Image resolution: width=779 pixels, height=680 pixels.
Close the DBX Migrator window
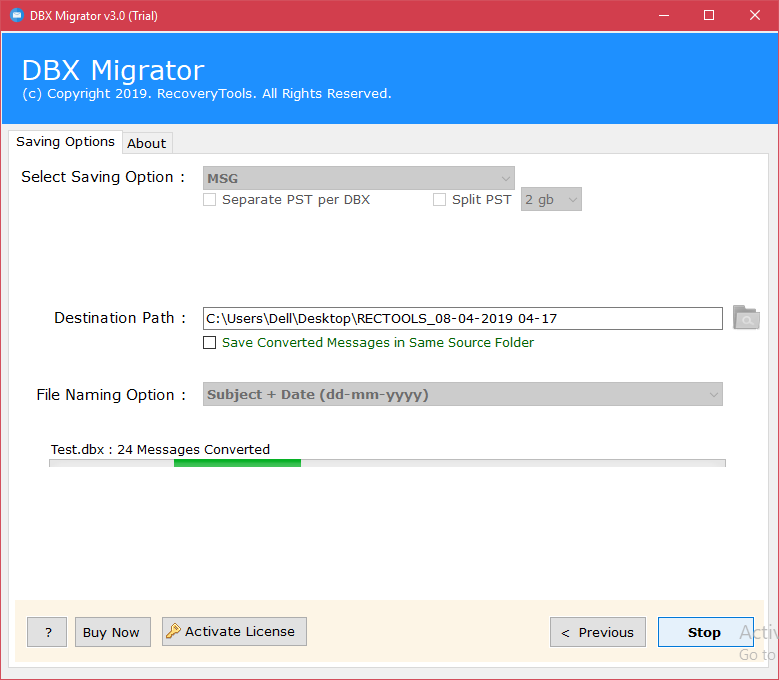pyautogui.click(x=755, y=15)
